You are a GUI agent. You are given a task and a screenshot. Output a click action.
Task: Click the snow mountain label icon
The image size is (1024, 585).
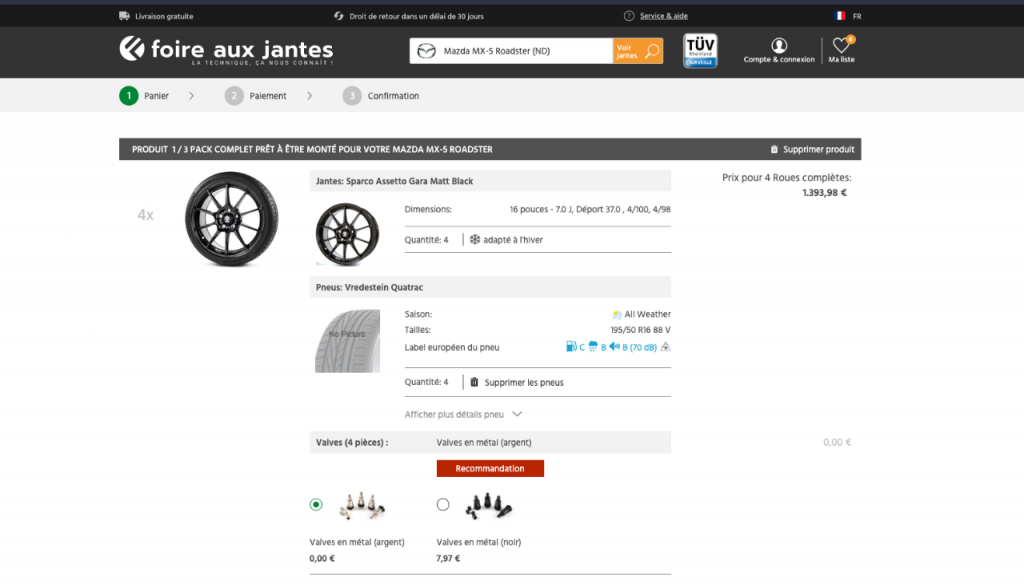coord(665,347)
